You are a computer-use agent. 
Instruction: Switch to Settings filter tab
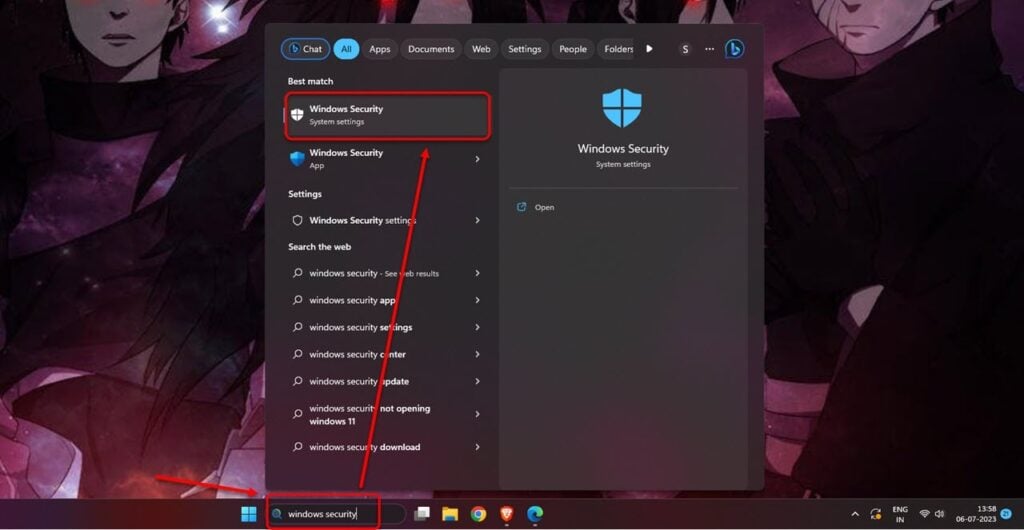click(x=524, y=49)
